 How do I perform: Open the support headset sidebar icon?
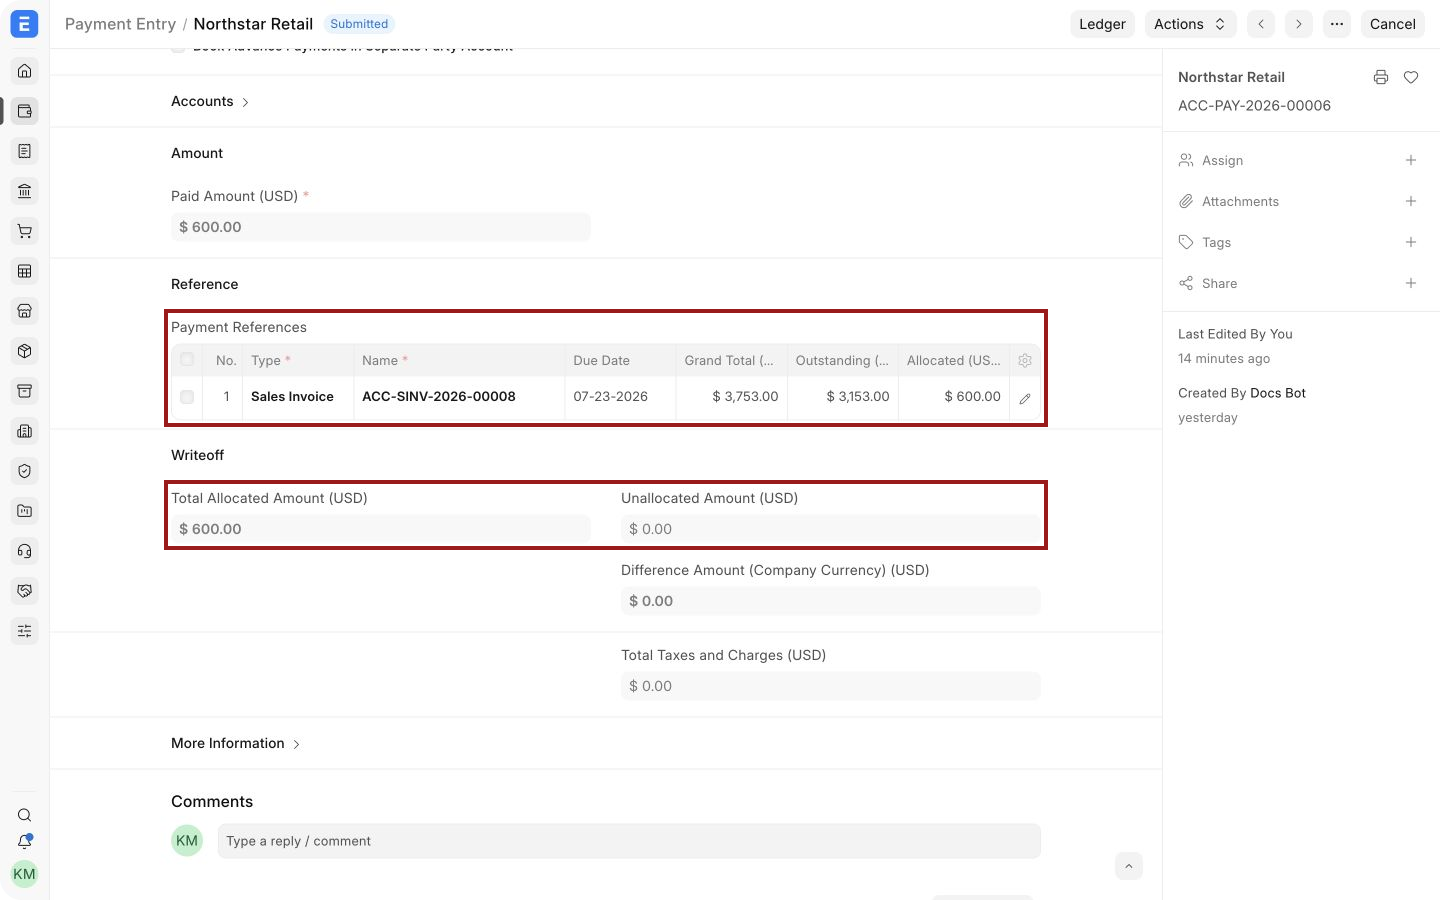(x=25, y=551)
